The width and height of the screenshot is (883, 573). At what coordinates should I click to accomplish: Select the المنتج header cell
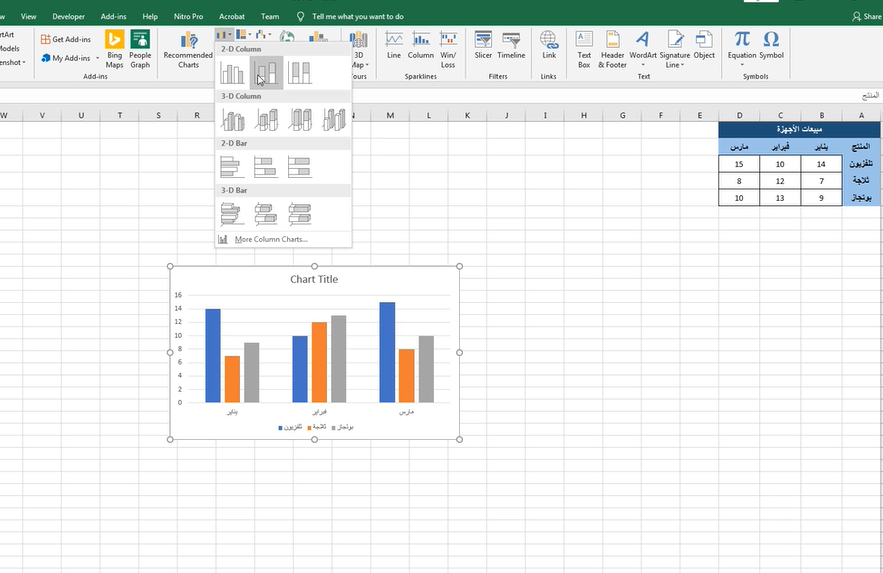pos(861,146)
